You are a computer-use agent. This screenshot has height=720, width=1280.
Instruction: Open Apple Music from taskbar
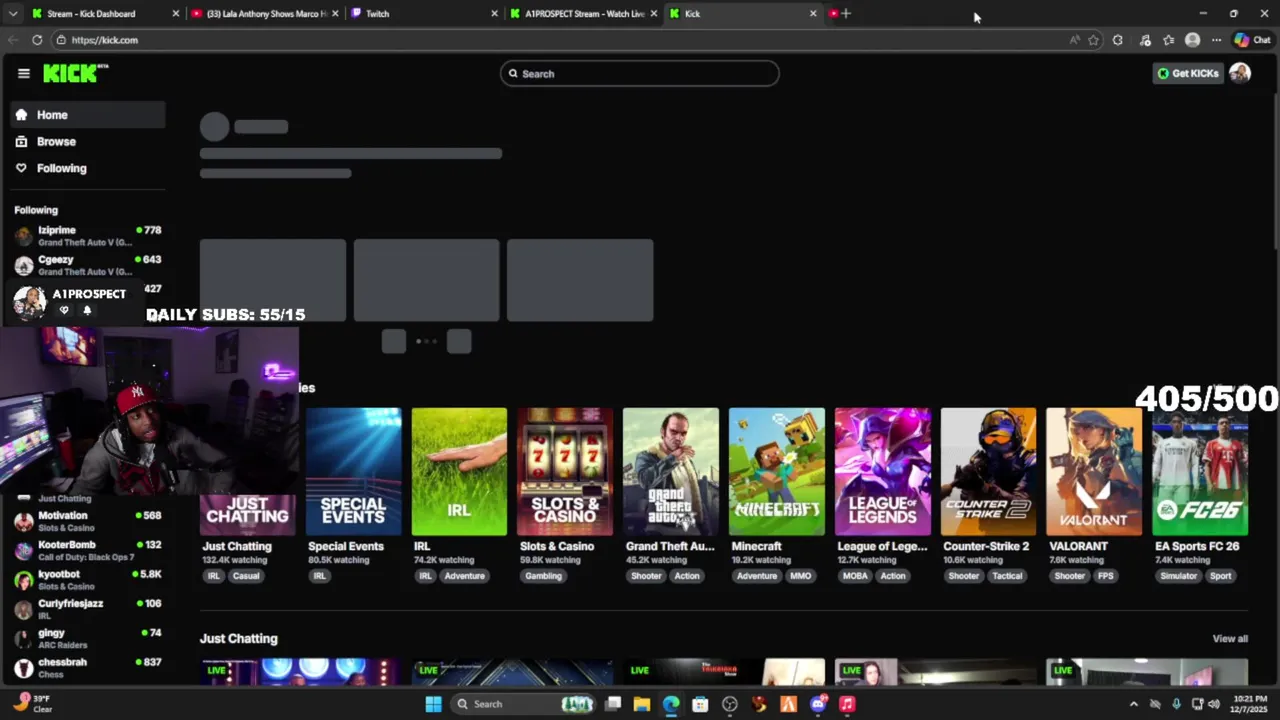(x=847, y=704)
